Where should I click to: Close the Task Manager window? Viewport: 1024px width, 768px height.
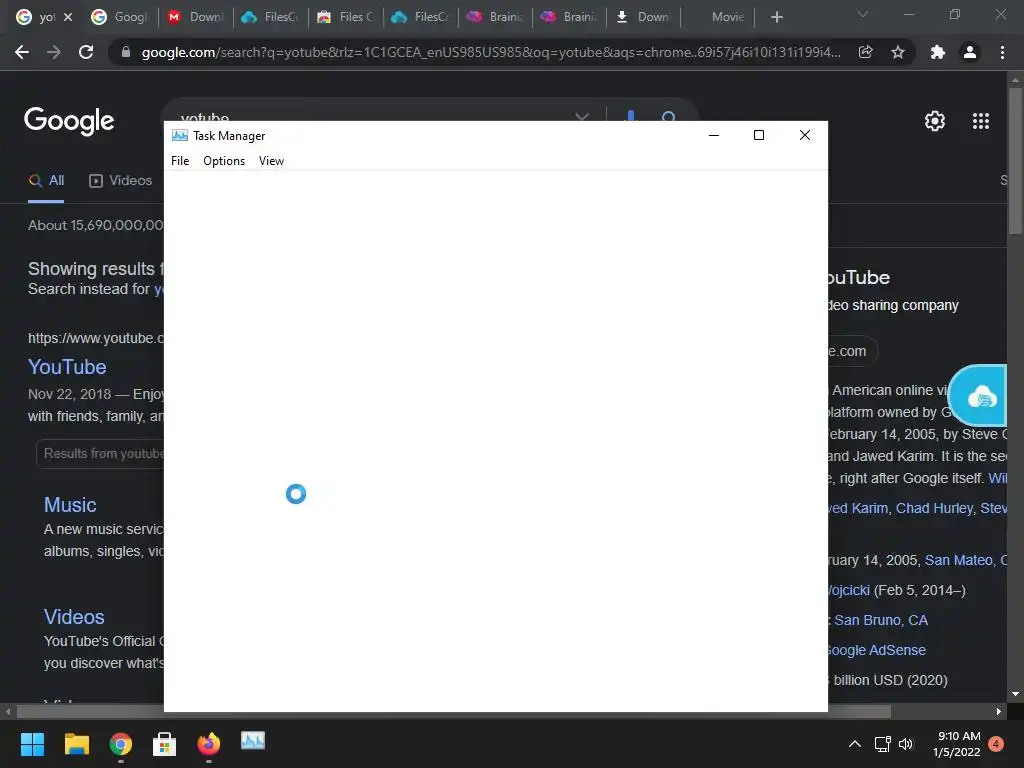(805, 135)
